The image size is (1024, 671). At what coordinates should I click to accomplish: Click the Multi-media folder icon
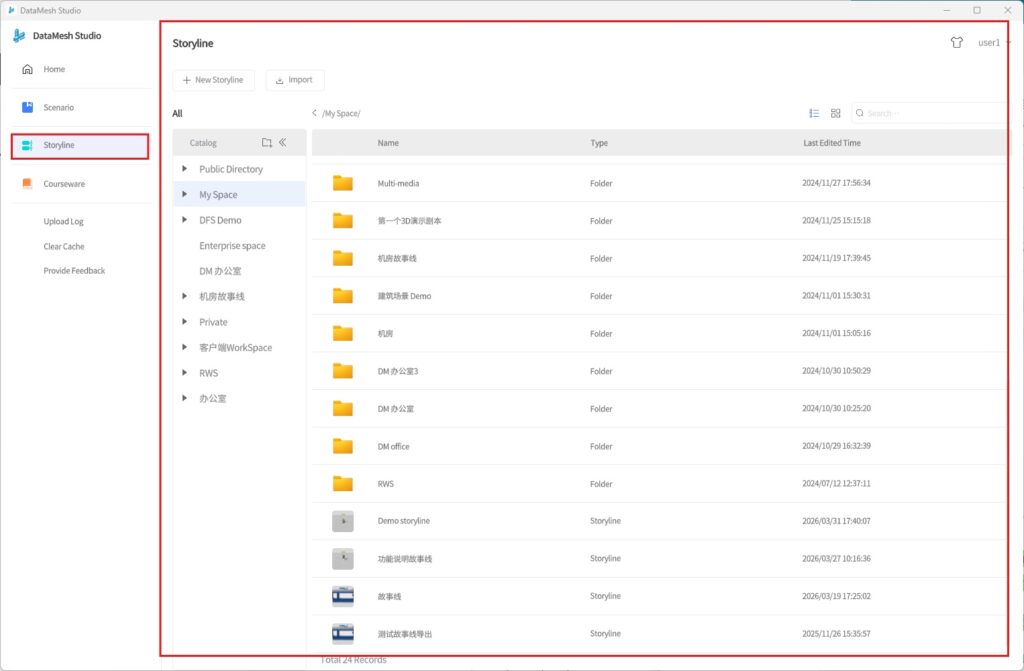343,183
